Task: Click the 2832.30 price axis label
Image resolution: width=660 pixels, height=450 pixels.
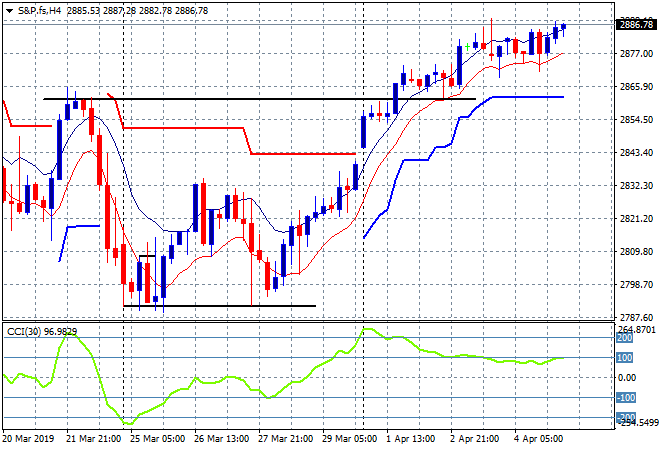Action: pos(637,186)
